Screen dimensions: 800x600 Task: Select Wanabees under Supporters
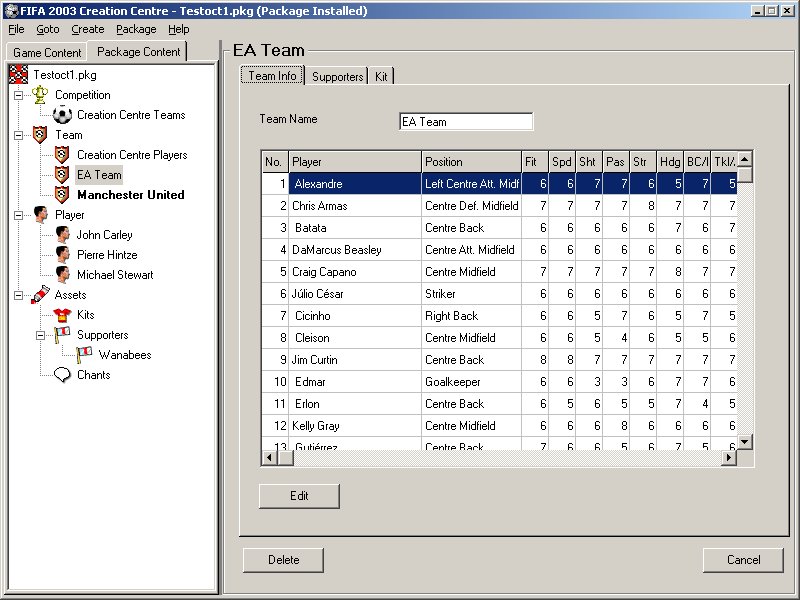pos(125,355)
